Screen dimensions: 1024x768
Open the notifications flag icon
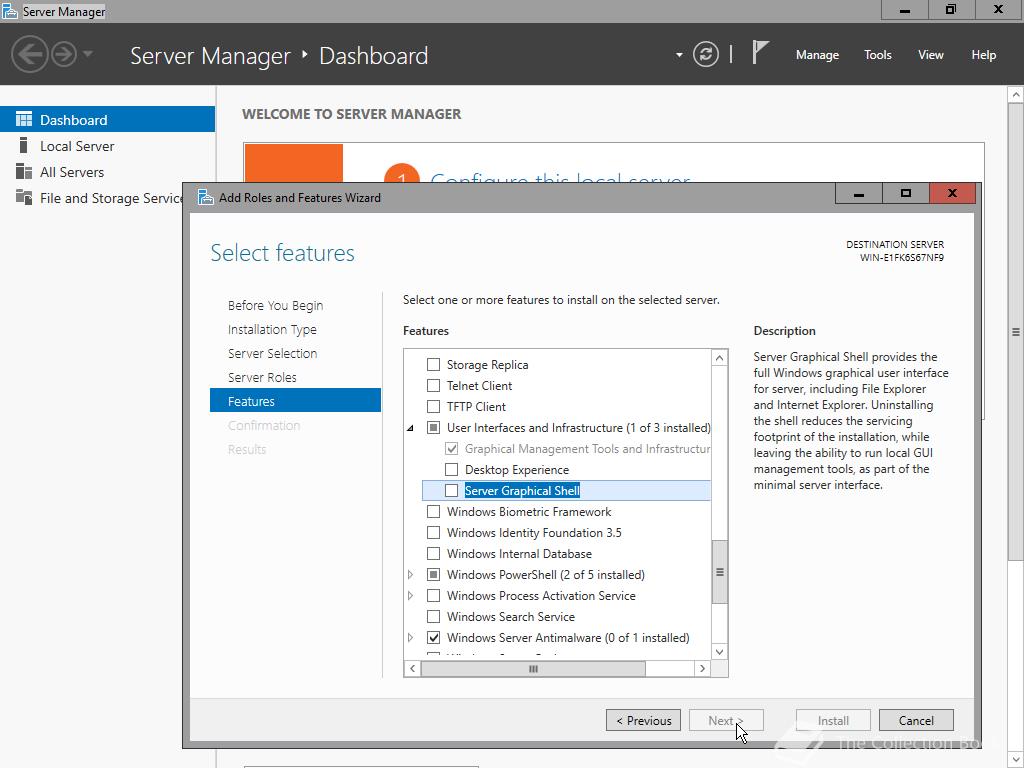click(759, 52)
